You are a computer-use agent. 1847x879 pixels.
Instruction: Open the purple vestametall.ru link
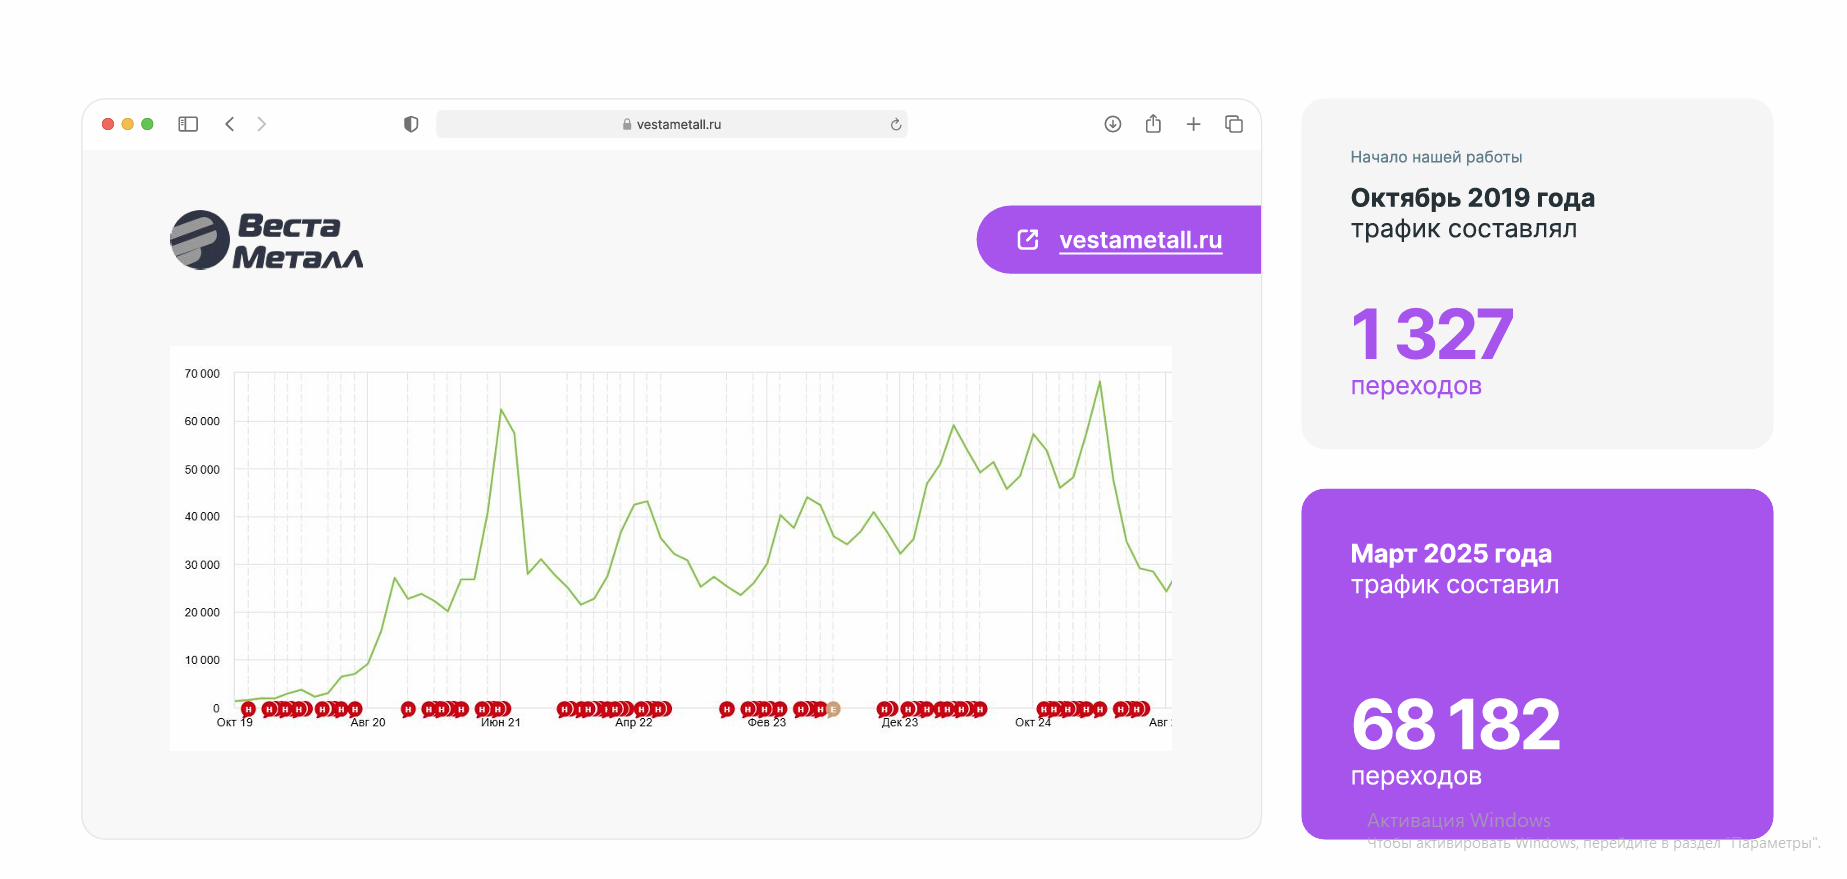(1140, 240)
